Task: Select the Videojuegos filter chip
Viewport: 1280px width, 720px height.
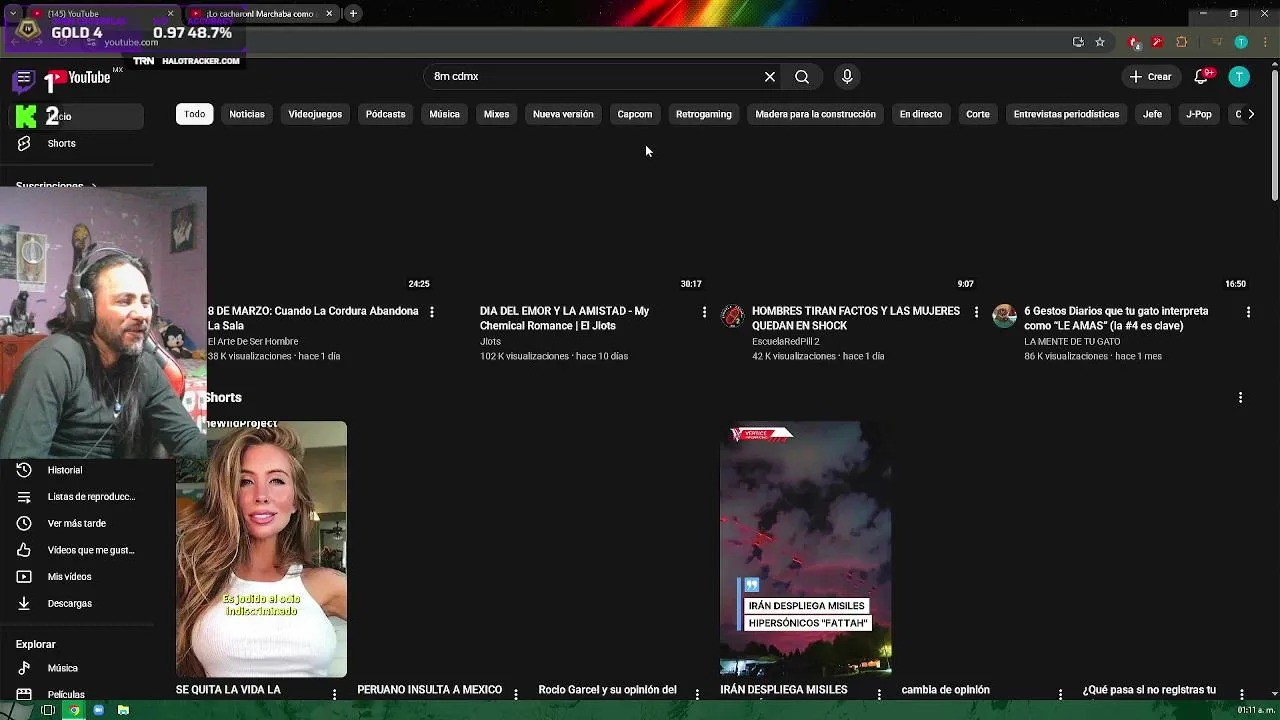Action: click(x=315, y=114)
